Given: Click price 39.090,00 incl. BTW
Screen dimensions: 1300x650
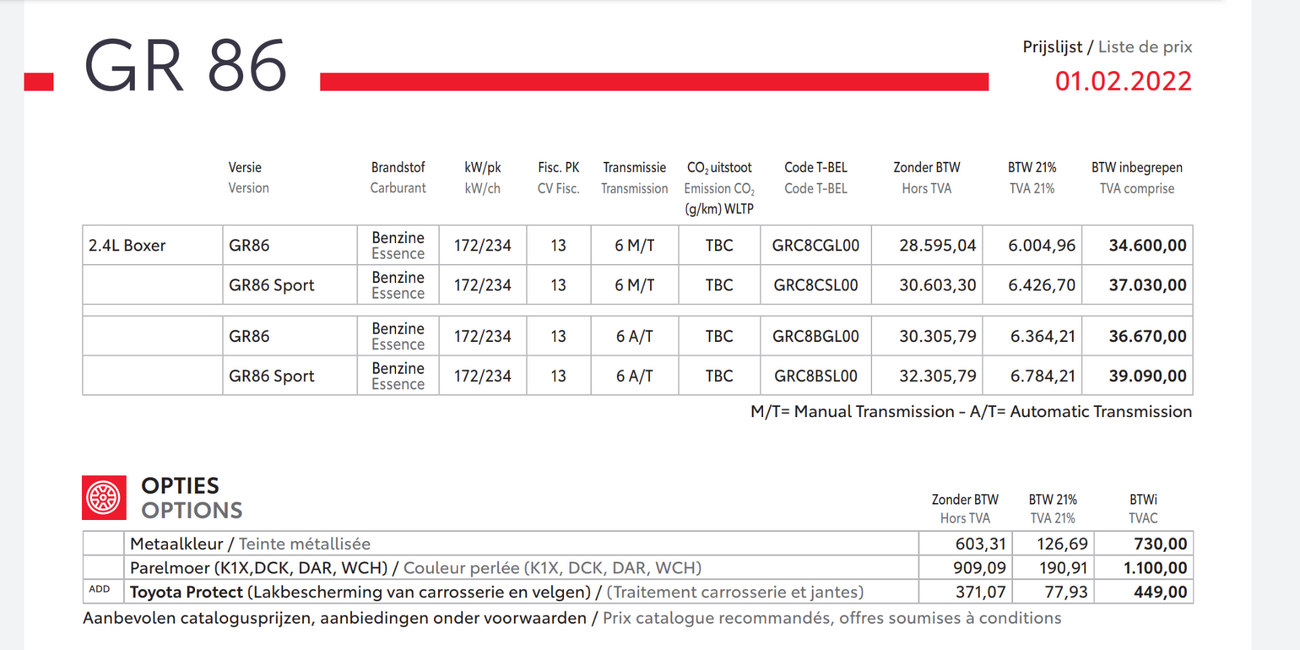Looking at the screenshot, I should 1147,376.
